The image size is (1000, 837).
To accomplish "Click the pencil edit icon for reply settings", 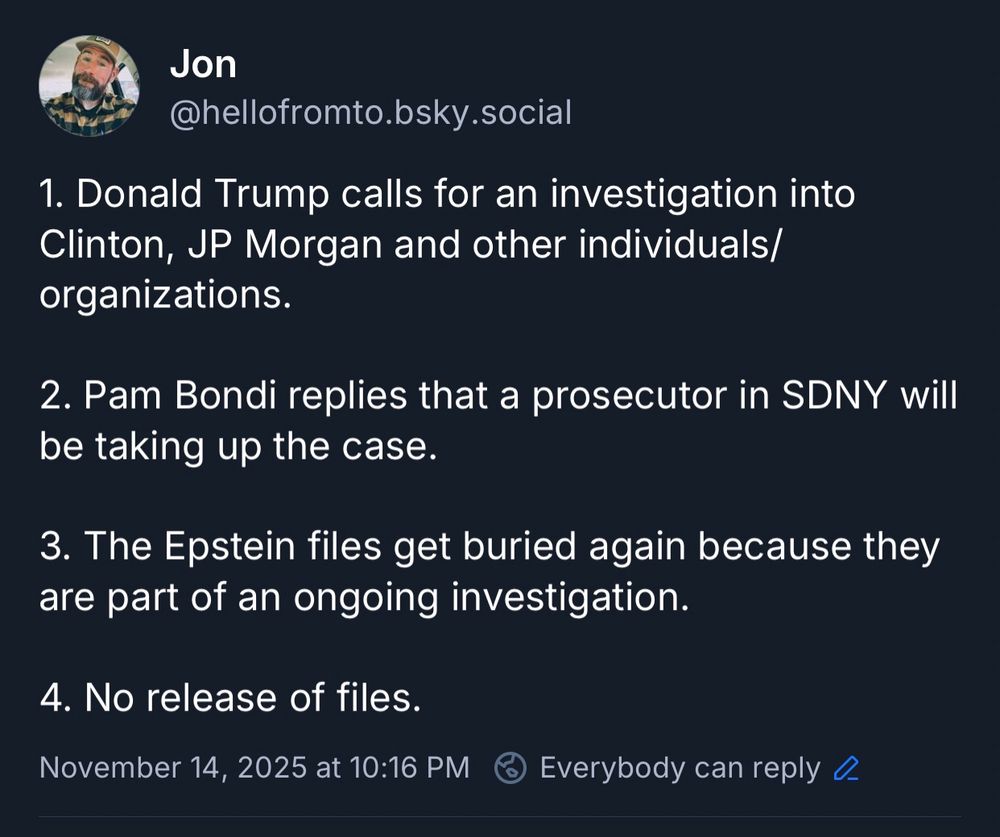I will tap(846, 768).
